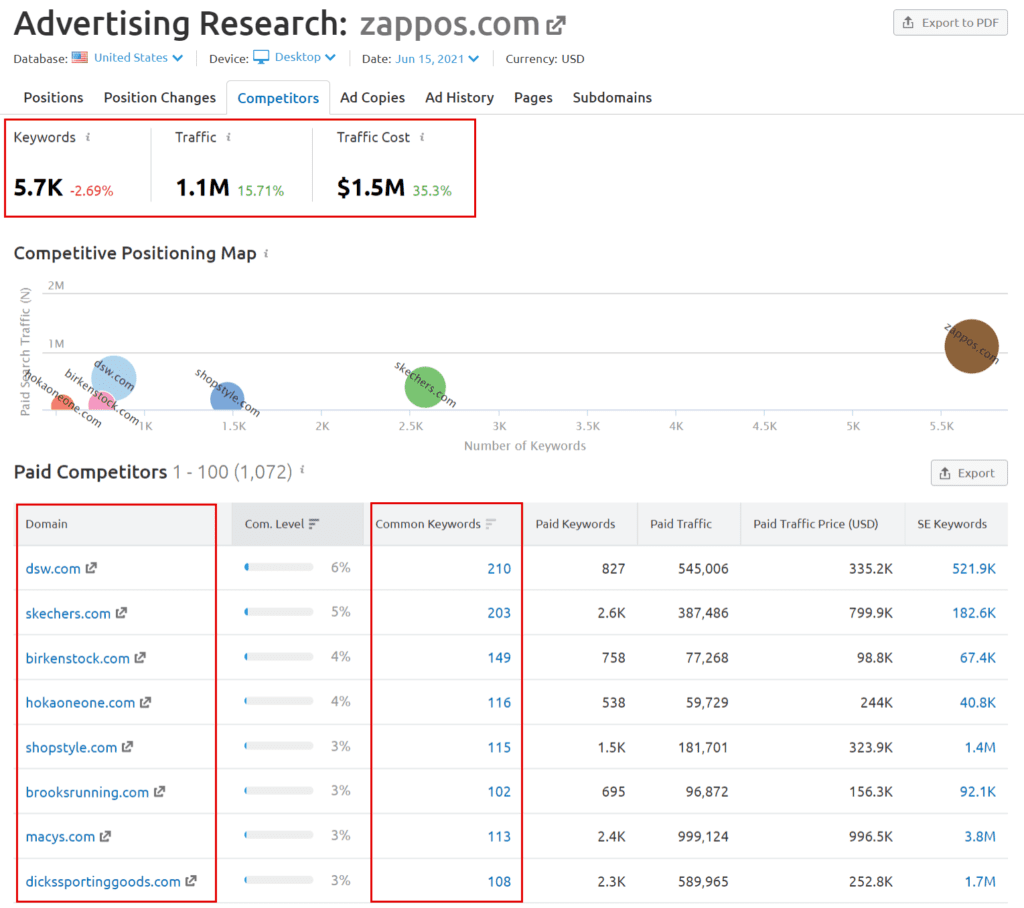Viewport: 1024px width, 908px height.
Task: Click the green skechers.com bubble on map
Action: click(425, 387)
